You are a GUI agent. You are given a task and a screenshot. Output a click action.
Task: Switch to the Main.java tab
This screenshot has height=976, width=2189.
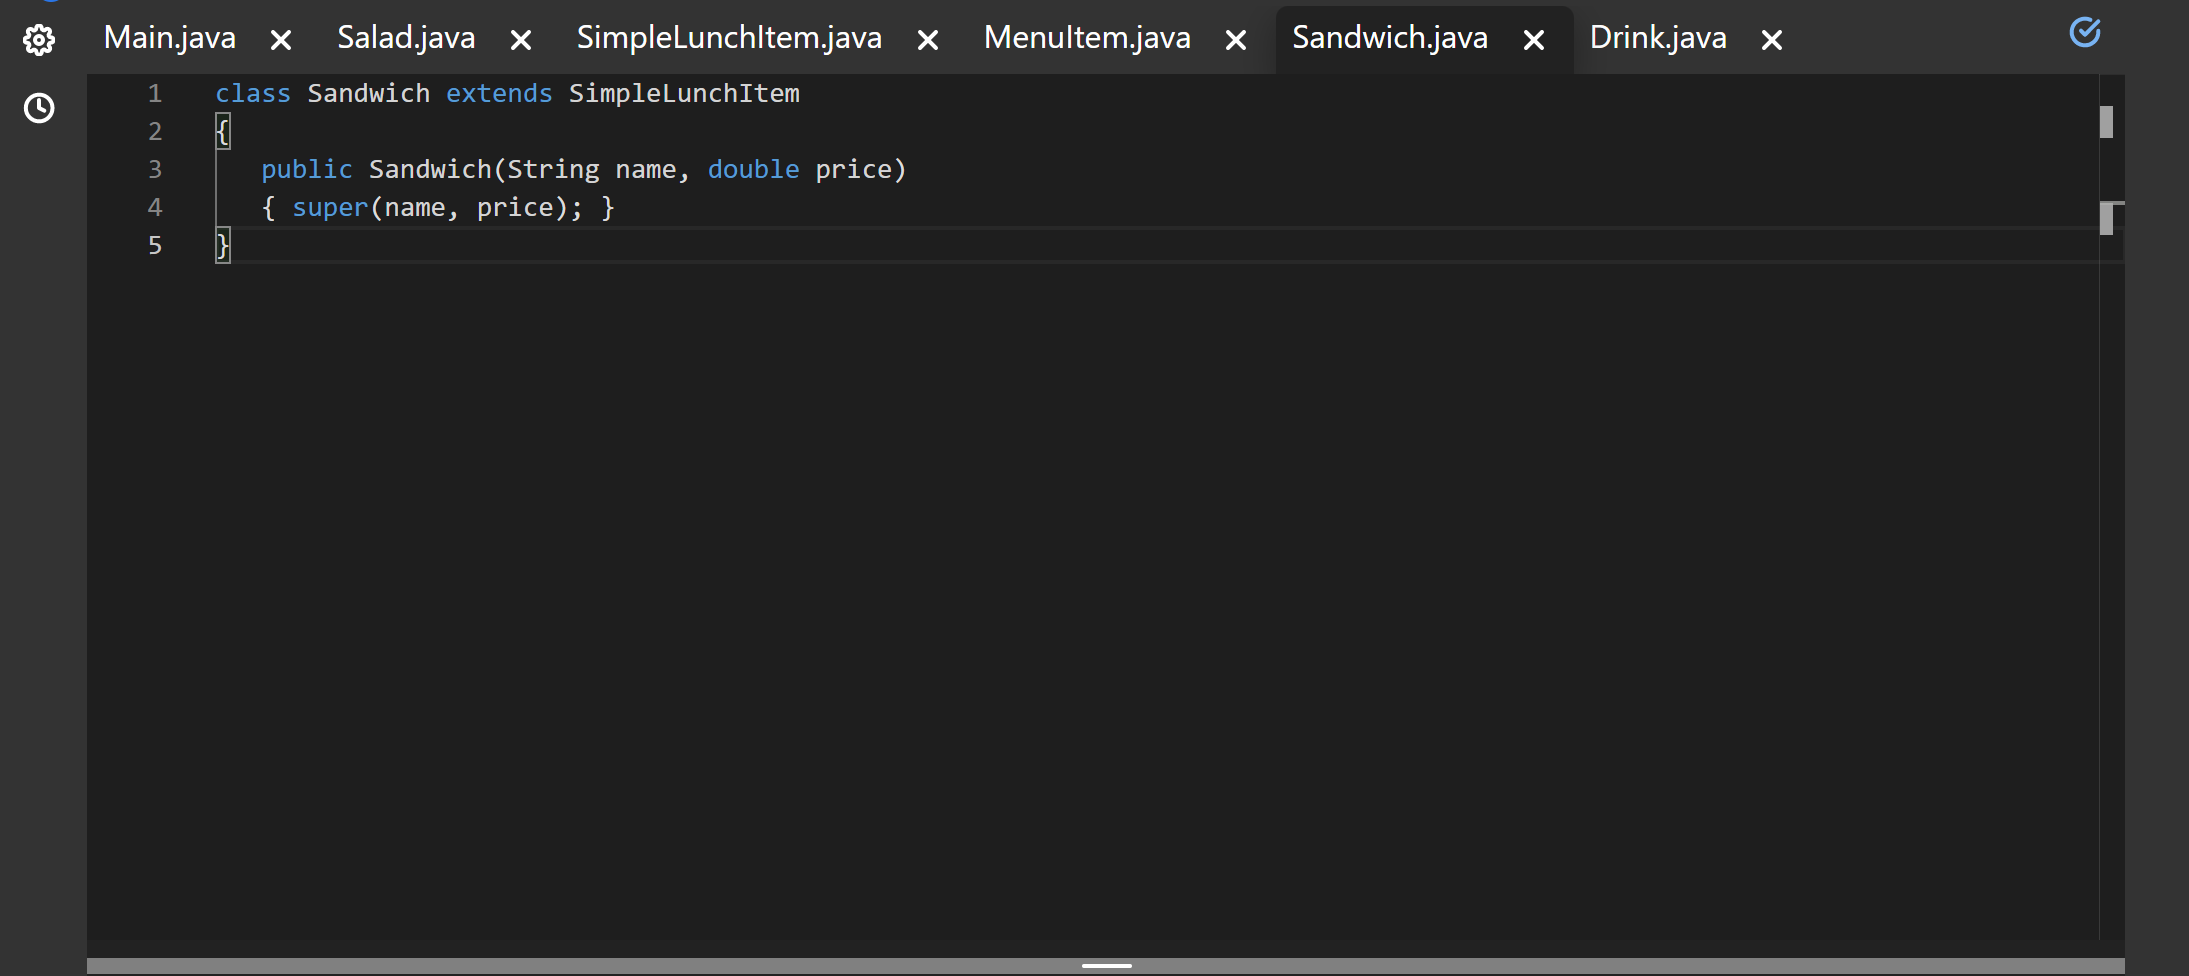tap(170, 38)
